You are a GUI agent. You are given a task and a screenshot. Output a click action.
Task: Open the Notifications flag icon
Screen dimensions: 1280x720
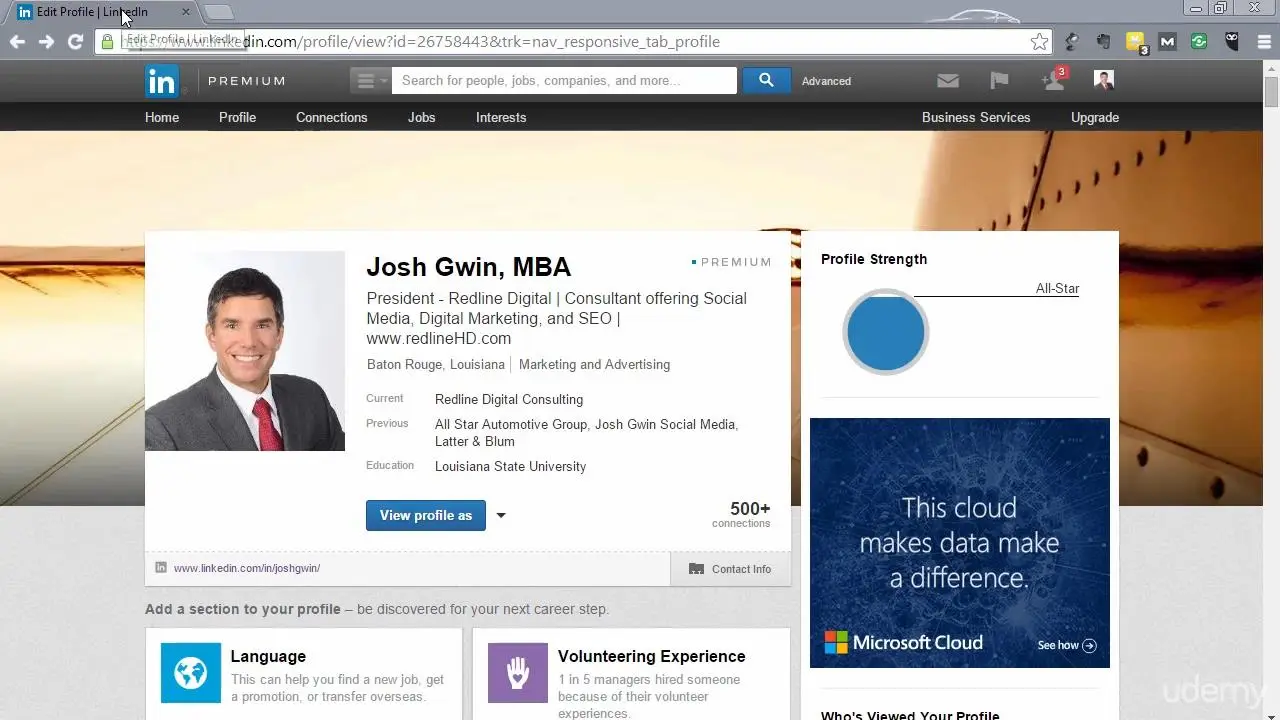[999, 81]
